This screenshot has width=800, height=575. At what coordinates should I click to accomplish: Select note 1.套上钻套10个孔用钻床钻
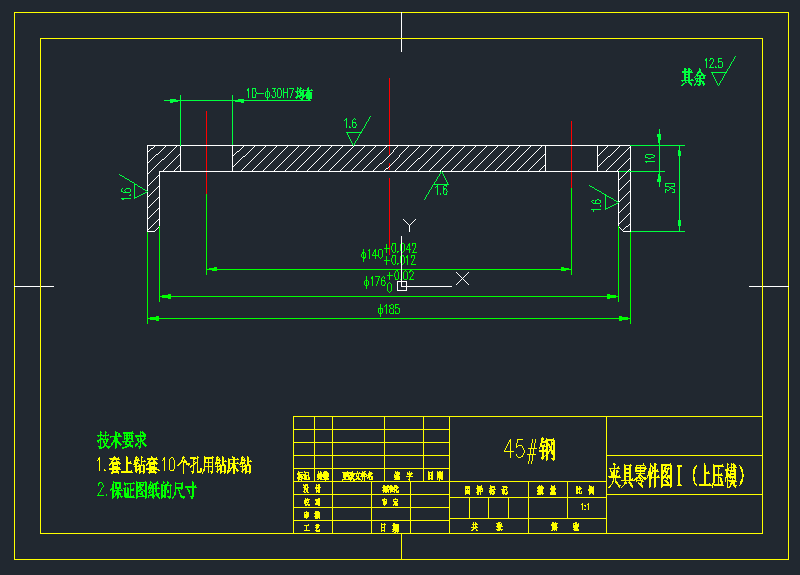(174, 465)
